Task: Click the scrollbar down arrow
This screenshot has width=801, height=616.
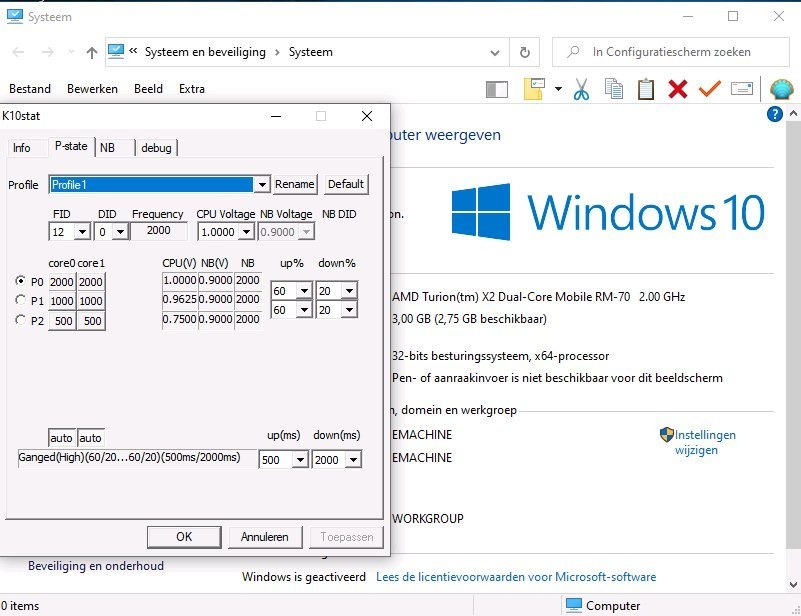Action: tap(793, 585)
